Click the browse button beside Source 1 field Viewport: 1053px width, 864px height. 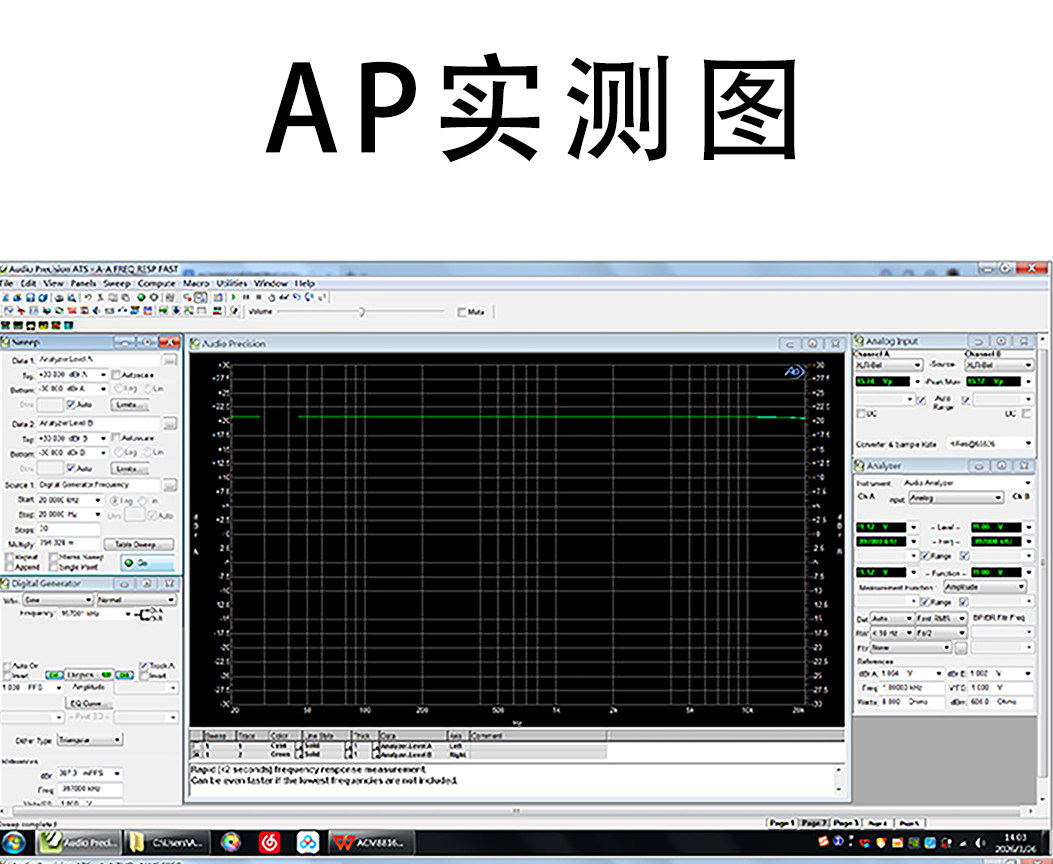pyautogui.click(x=170, y=485)
